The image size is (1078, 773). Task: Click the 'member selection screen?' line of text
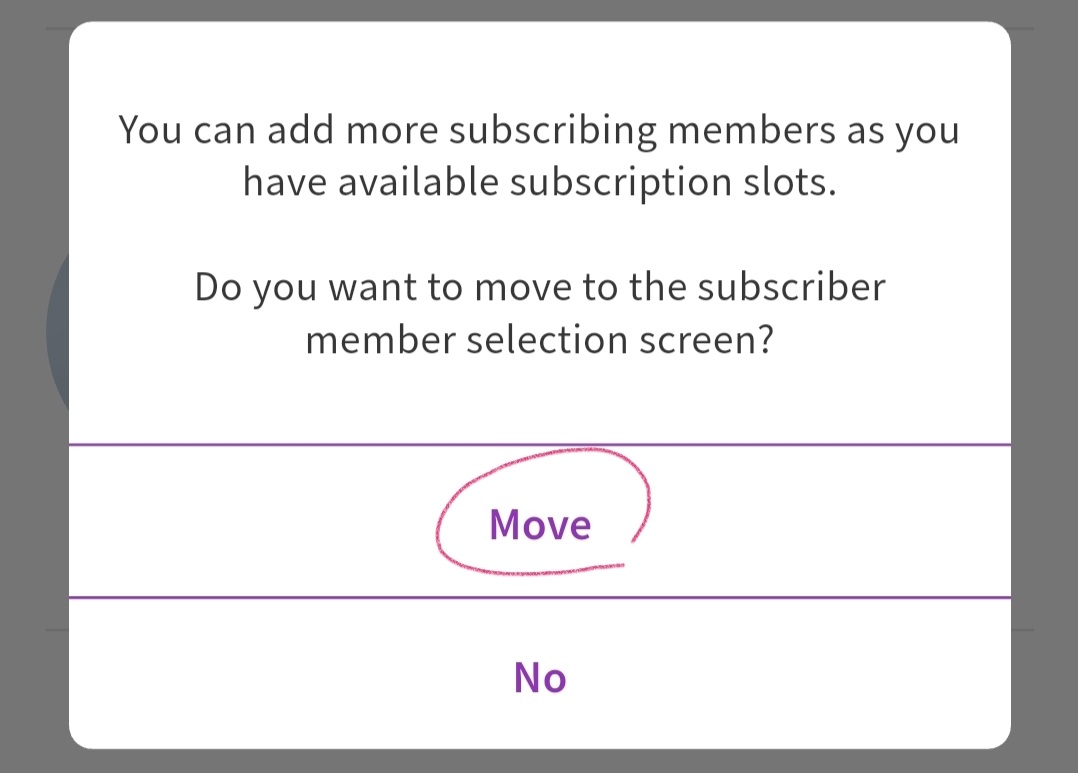pyautogui.click(x=539, y=340)
